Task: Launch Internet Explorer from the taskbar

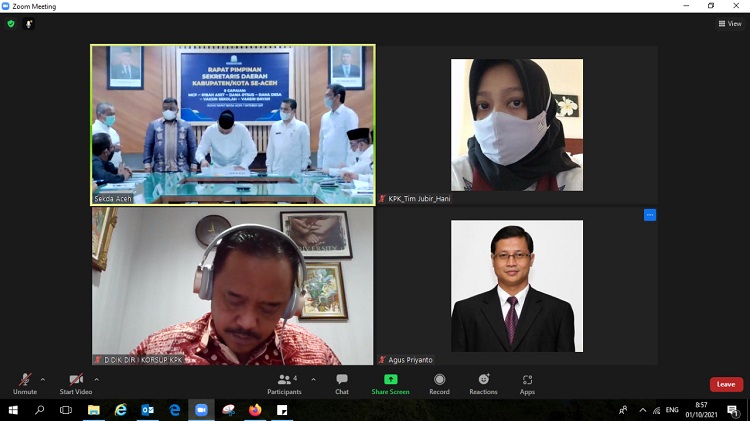Action: click(x=121, y=410)
